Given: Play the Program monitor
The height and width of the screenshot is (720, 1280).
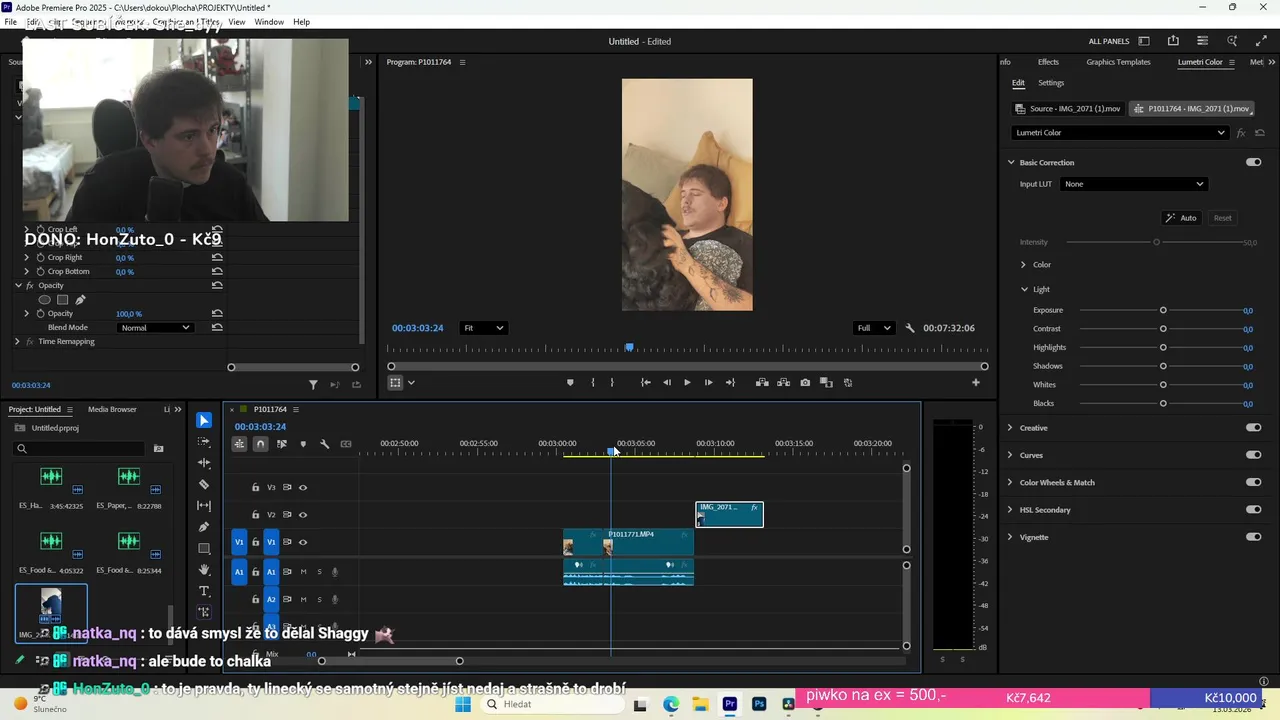Looking at the screenshot, I should coord(687,382).
